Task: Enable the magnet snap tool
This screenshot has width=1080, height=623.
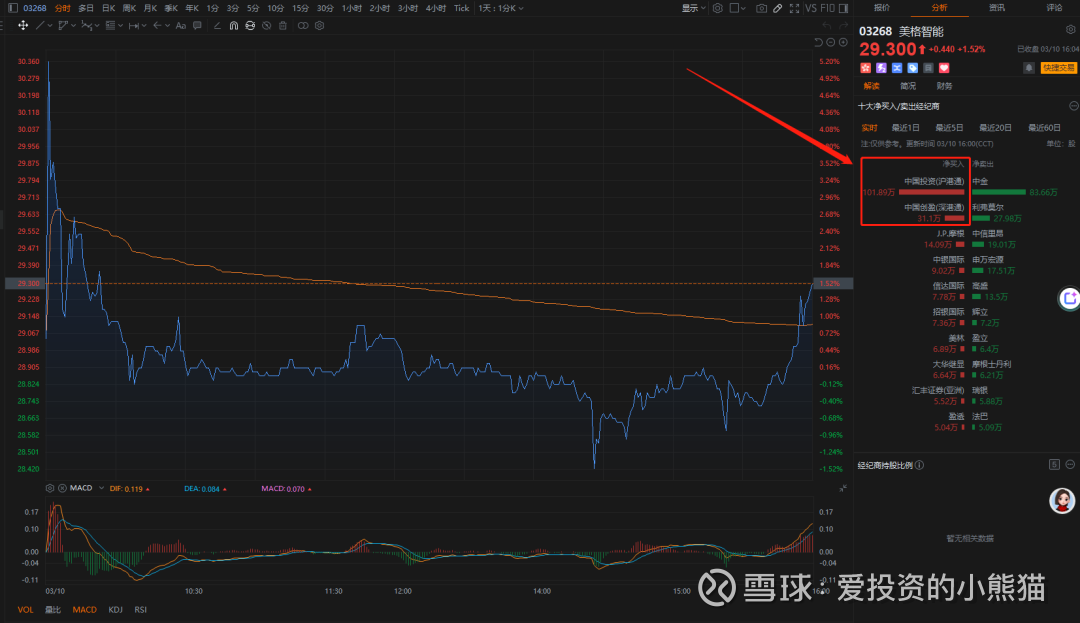Action: tap(233, 25)
